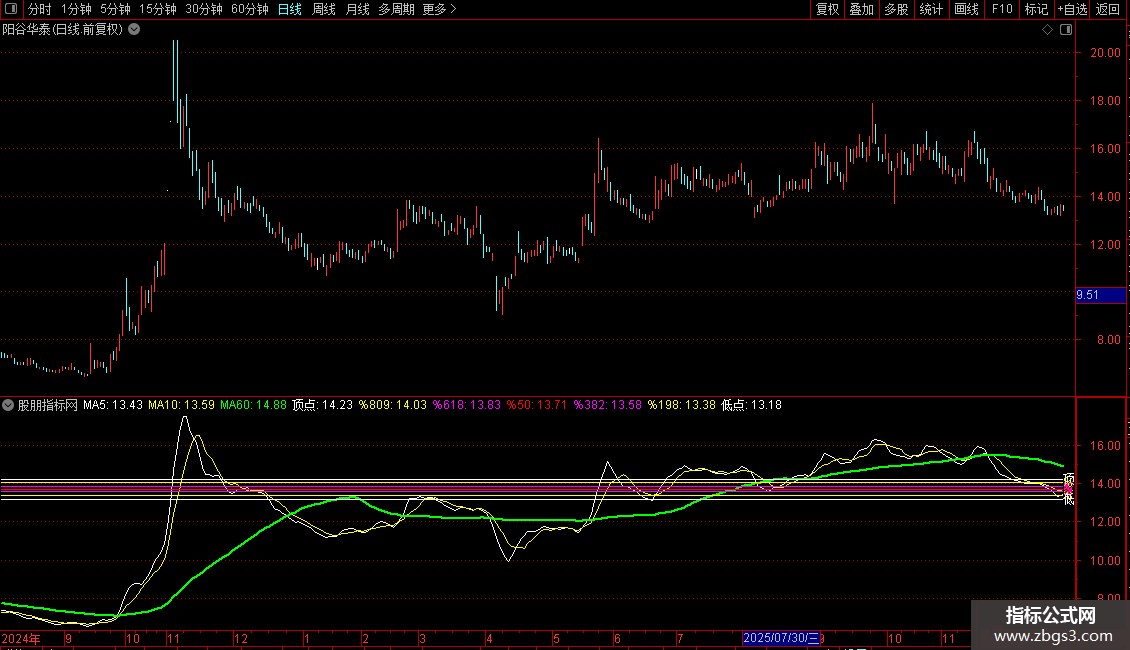Select the 15分钟 period tab
The height and width of the screenshot is (650, 1130).
[158, 9]
